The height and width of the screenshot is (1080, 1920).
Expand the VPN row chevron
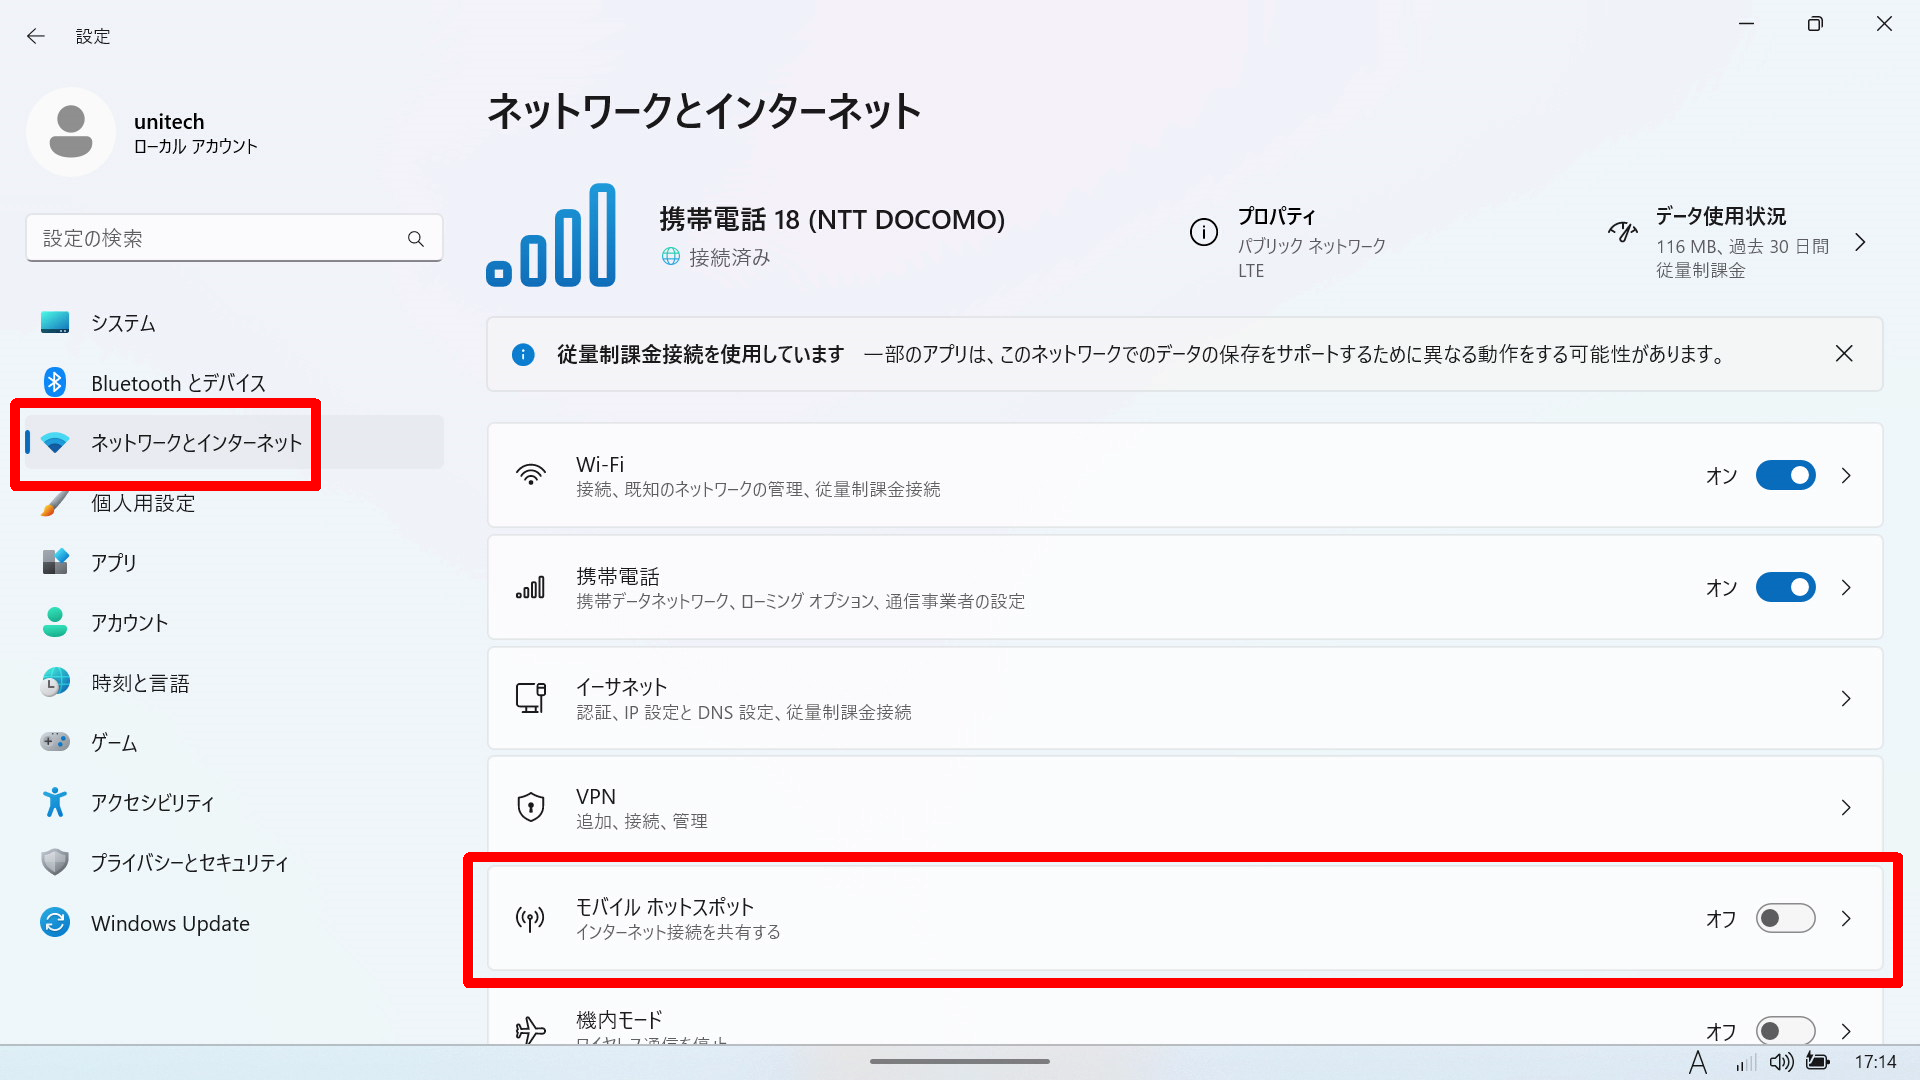coord(1846,807)
